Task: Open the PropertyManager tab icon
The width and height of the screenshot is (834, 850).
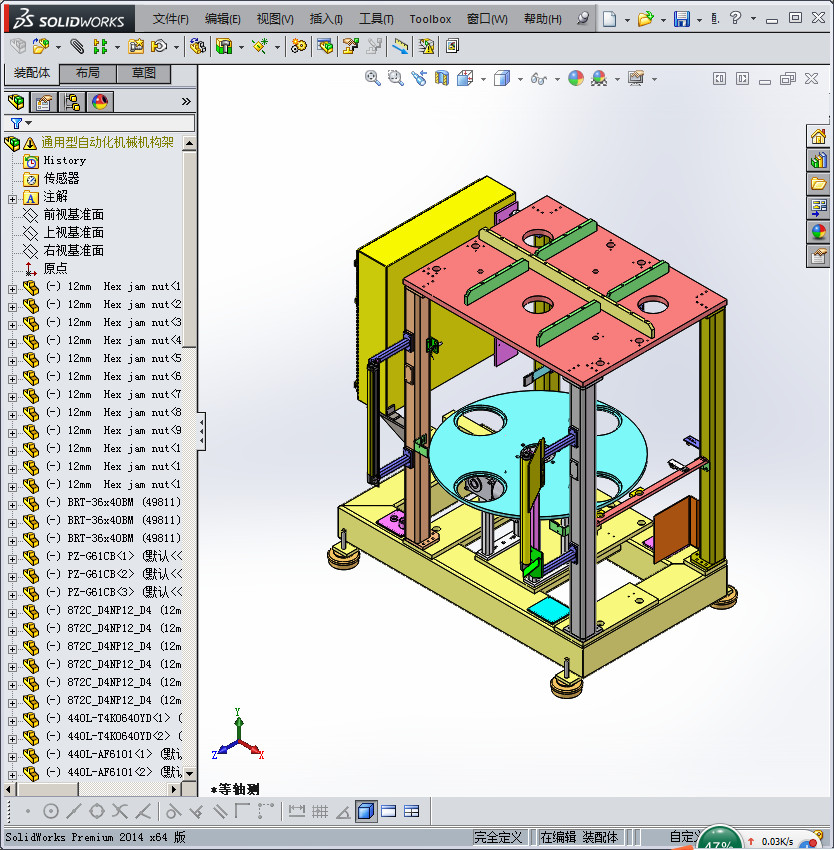Action: tap(44, 101)
